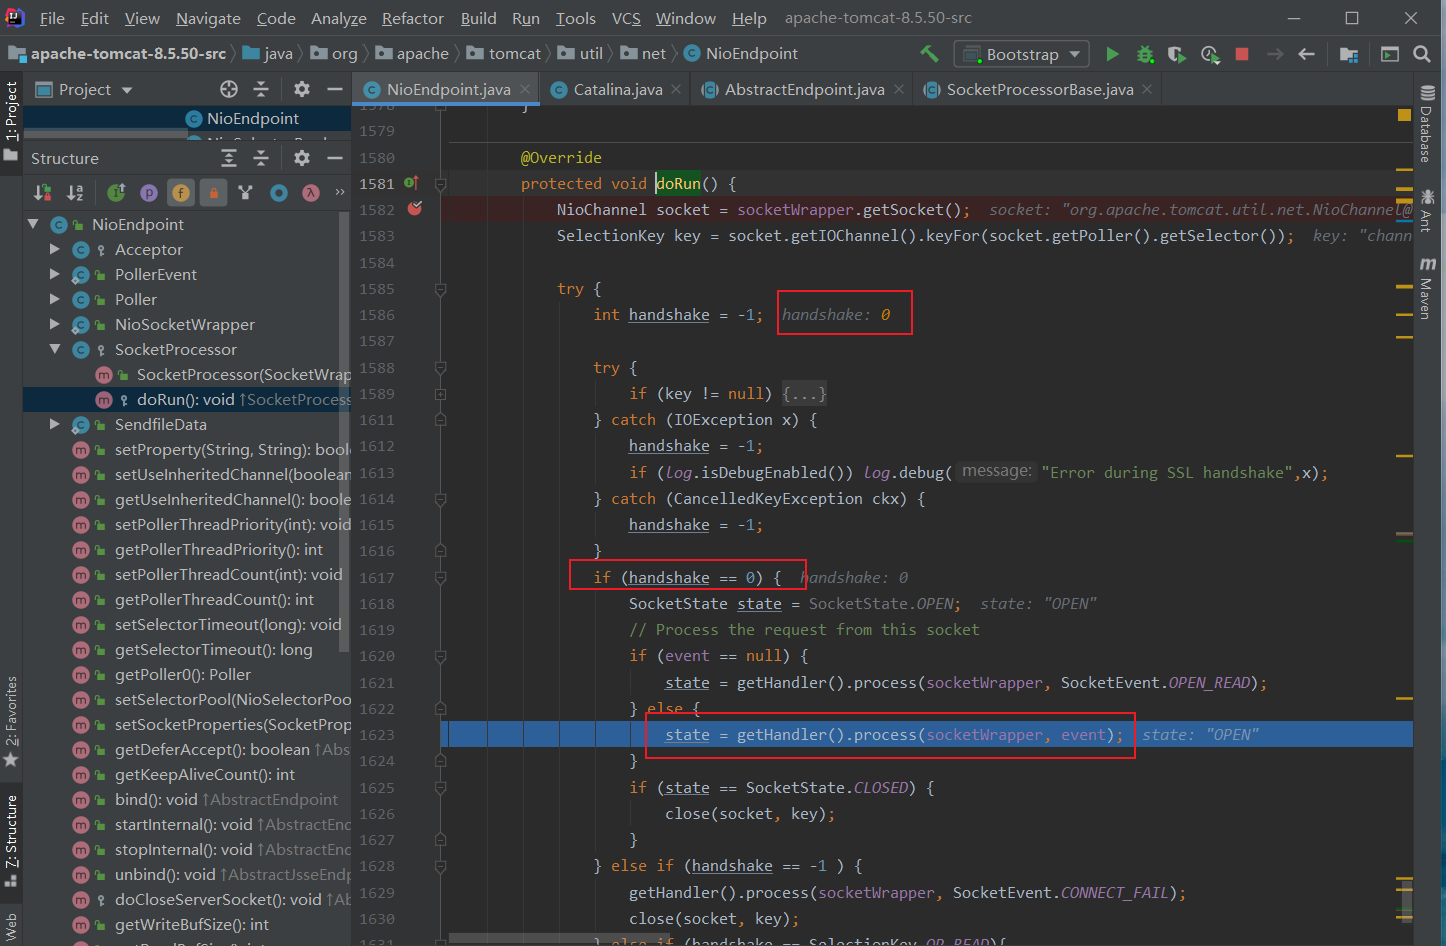Build the project with hammer icon
Screen dimensions: 1446x946
[x=929, y=53]
